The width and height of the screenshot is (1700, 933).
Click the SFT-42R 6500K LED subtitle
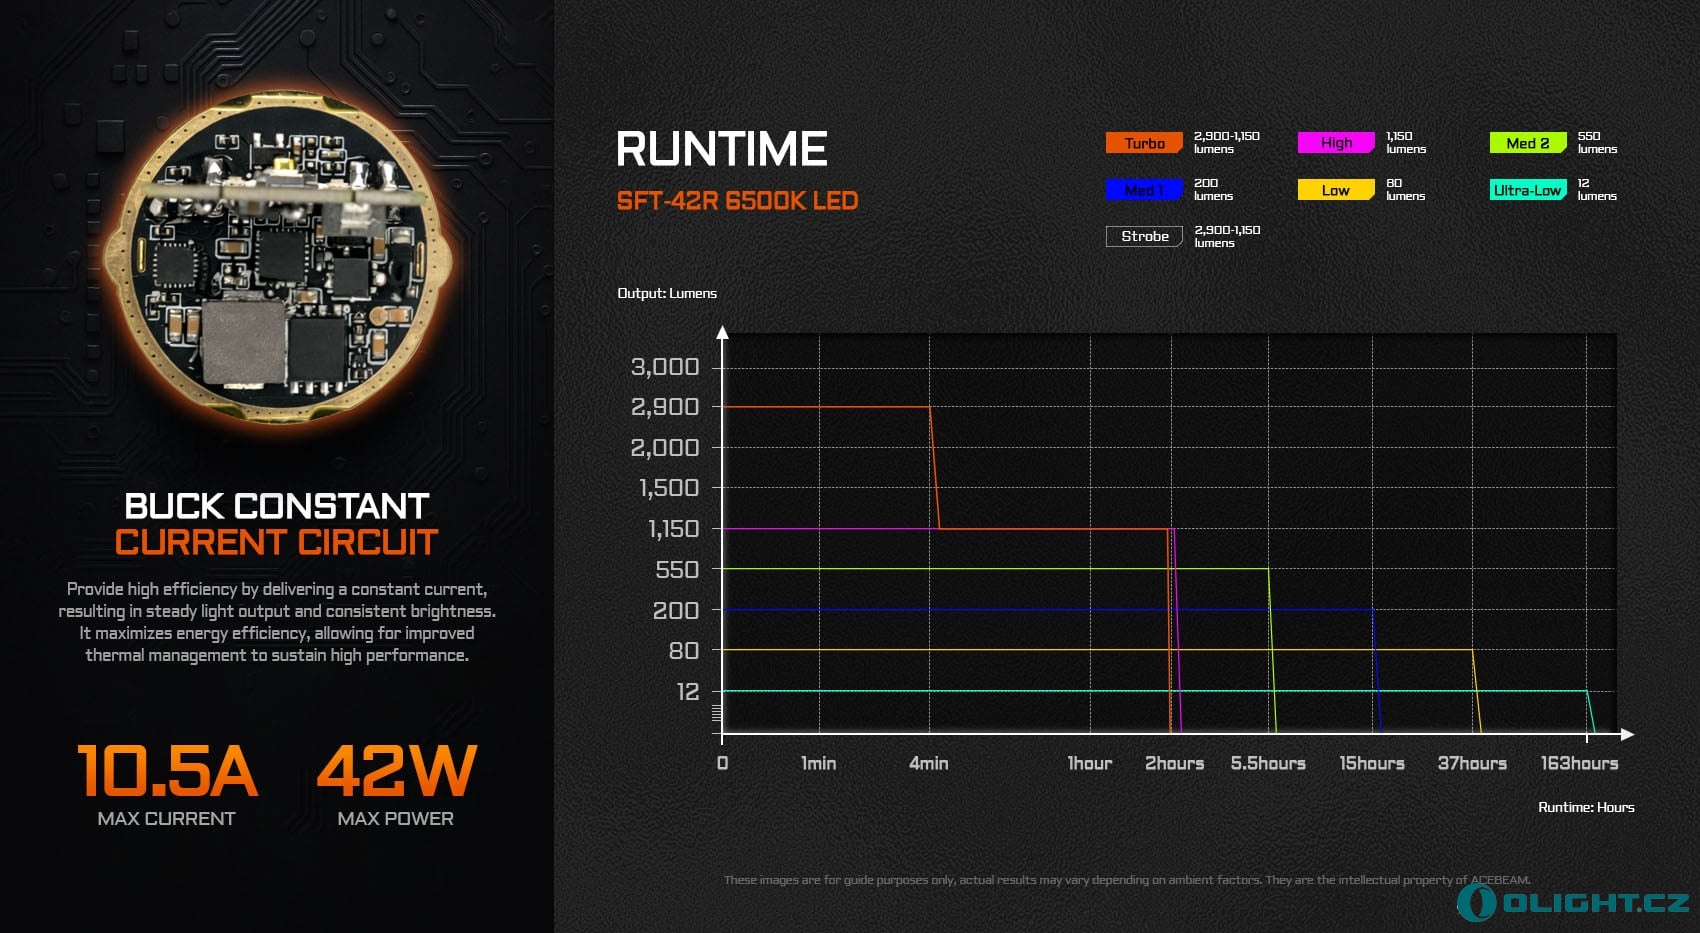point(737,201)
